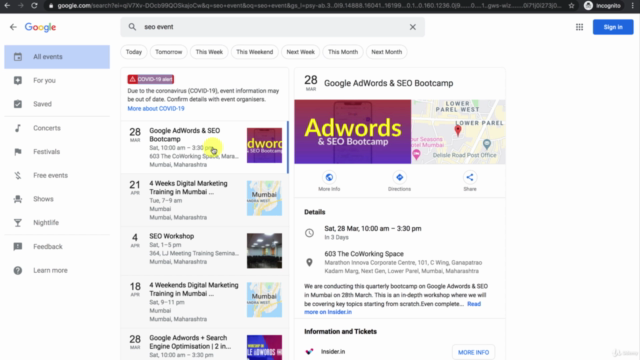
Task: Open large Adwords & SEO Bootcamp banner image
Action: coord(353,132)
